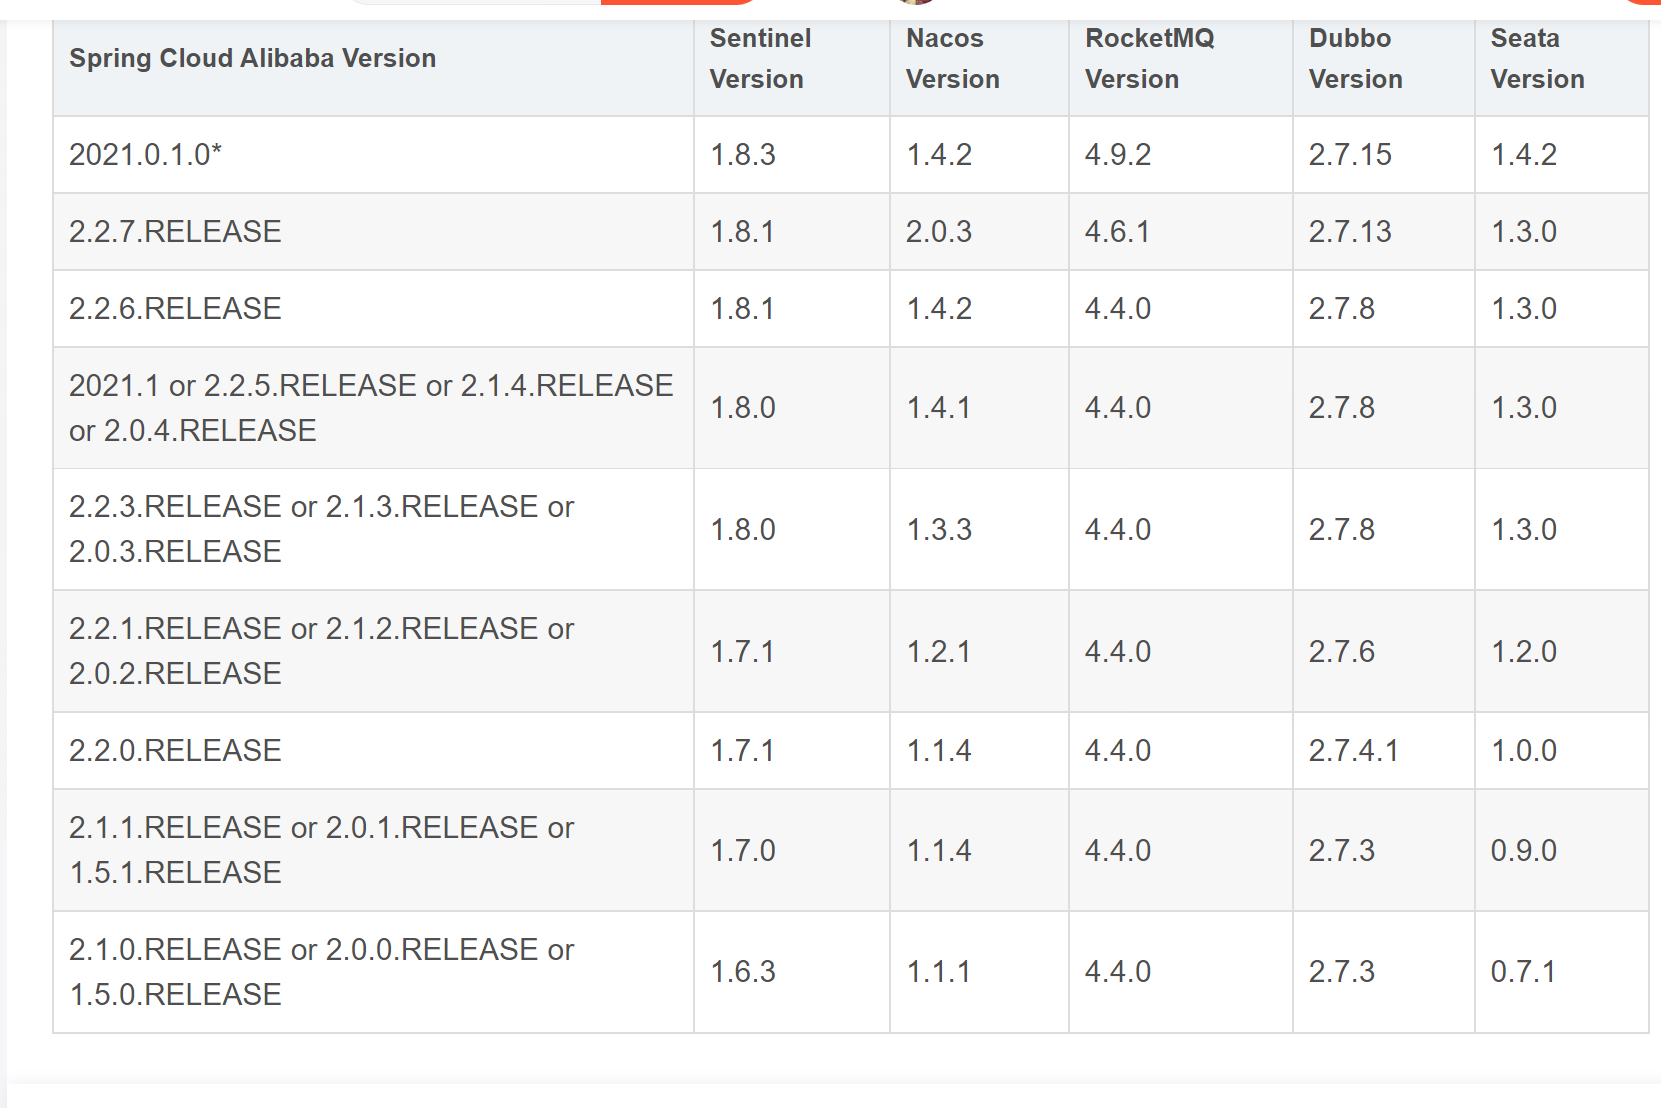The width and height of the screenshot is (1661, 1108).
Task: Select Dubbo 2.7.4.1 cell
Action: [1384, 751]
